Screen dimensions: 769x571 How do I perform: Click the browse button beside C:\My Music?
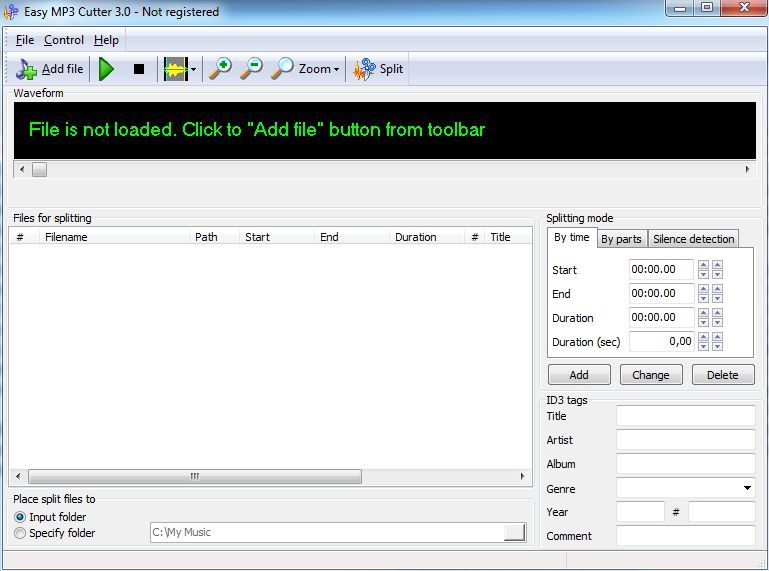[514, 532]
